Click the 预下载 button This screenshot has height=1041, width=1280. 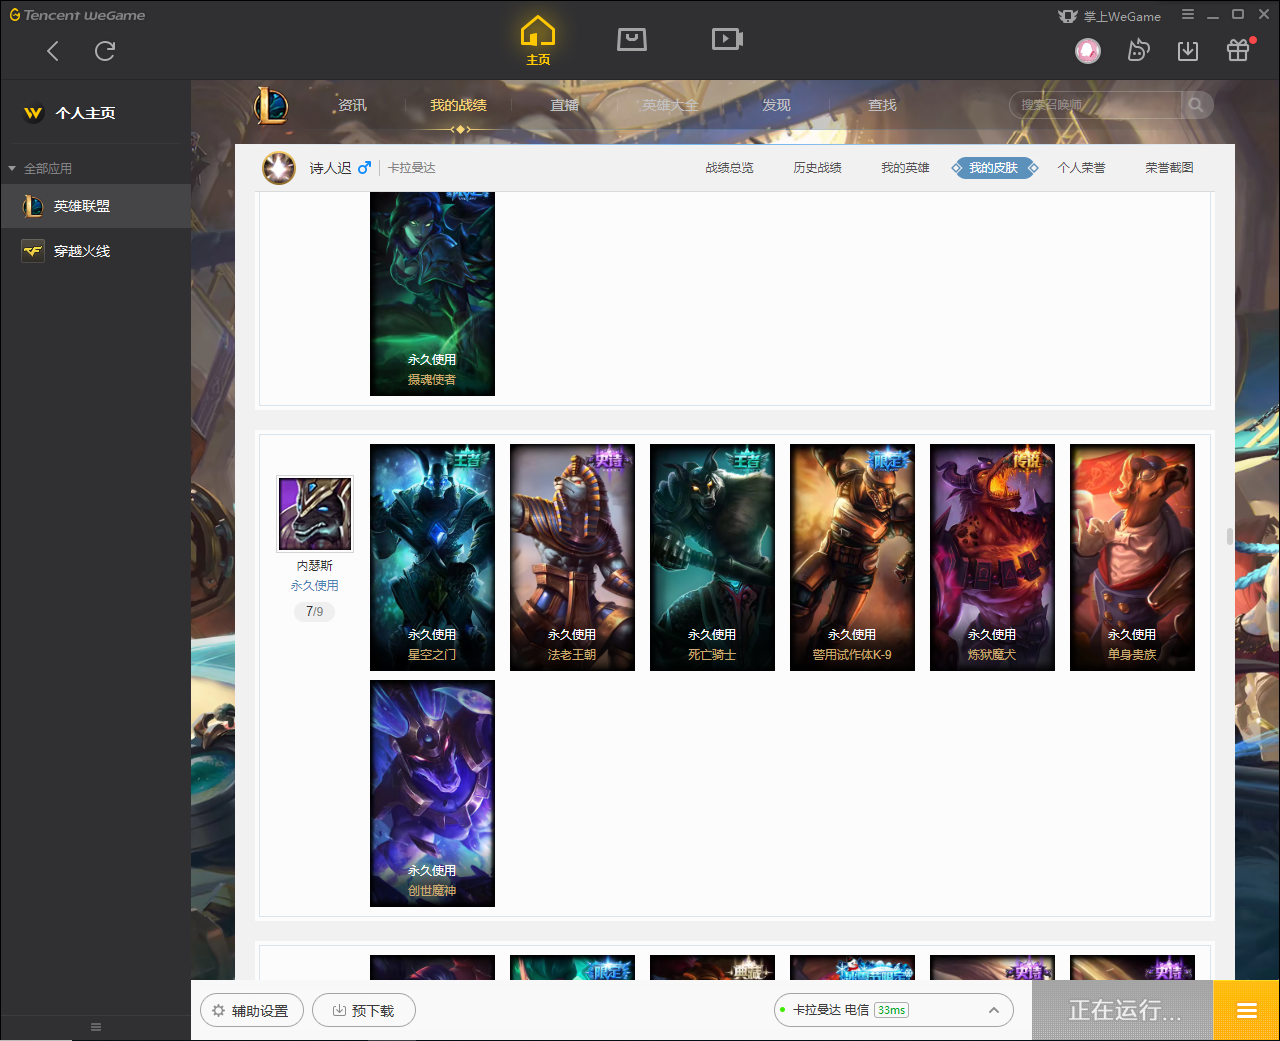(x=363, y=1010)
